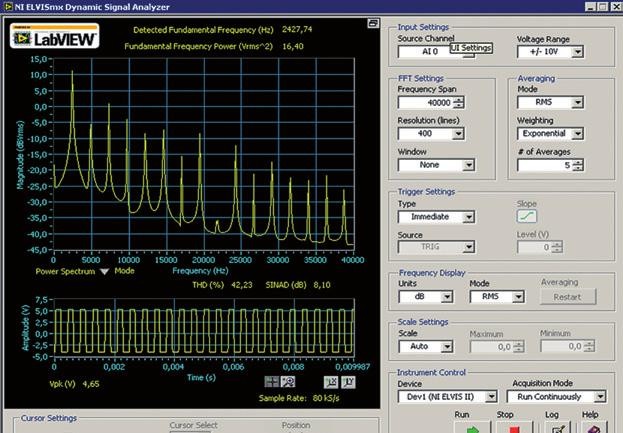Click the THD (%) value 42,23
Image resolution: width=623 pixels, height=433 pixels.
click(242, 285)
